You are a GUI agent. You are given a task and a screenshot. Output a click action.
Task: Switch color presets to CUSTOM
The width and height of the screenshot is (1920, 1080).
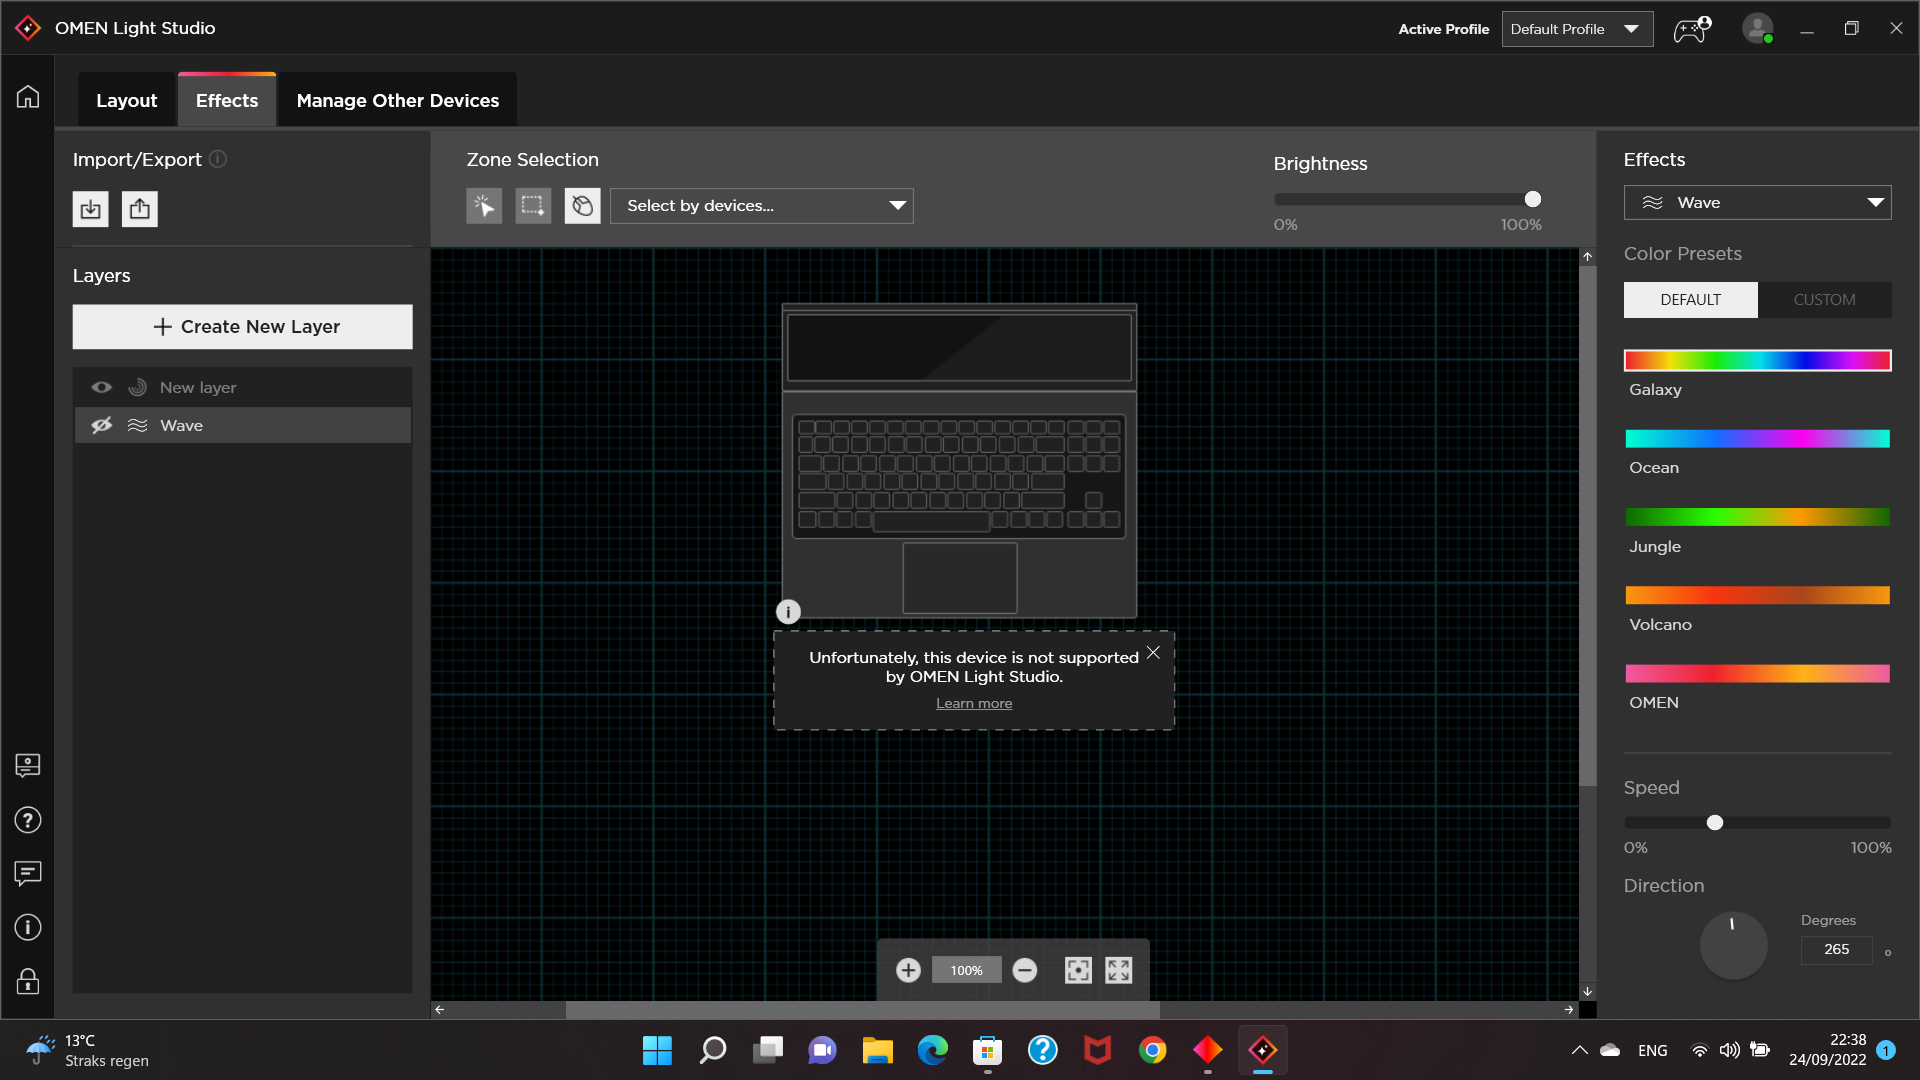pyautogui.click(x=1824, y=300)
